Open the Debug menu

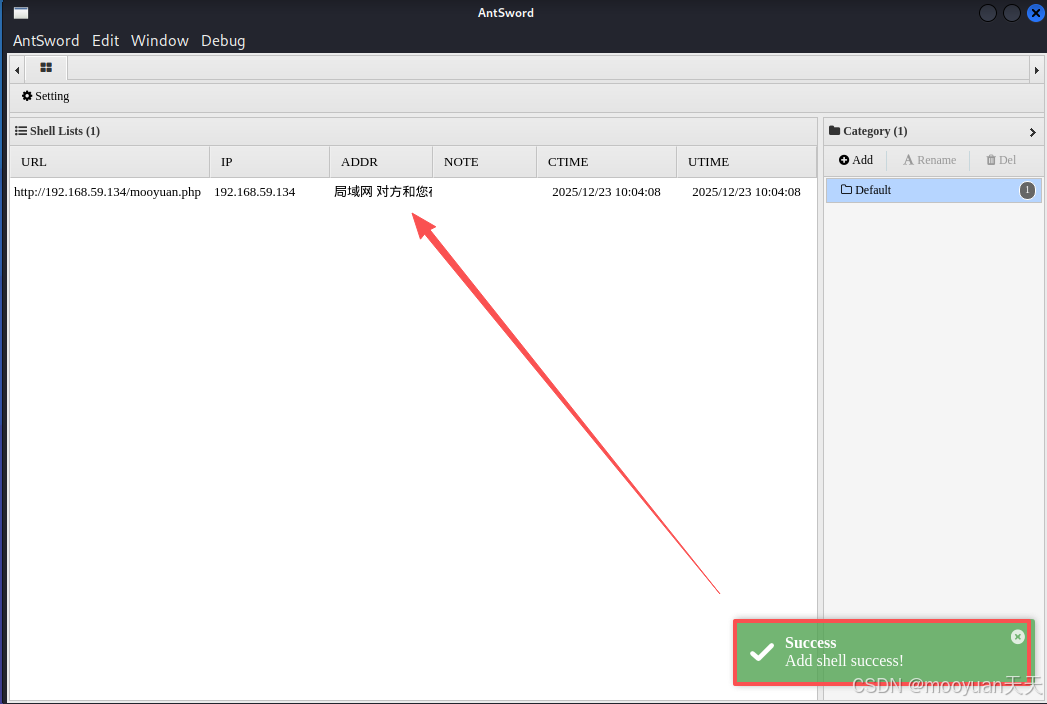coord(223,41)
